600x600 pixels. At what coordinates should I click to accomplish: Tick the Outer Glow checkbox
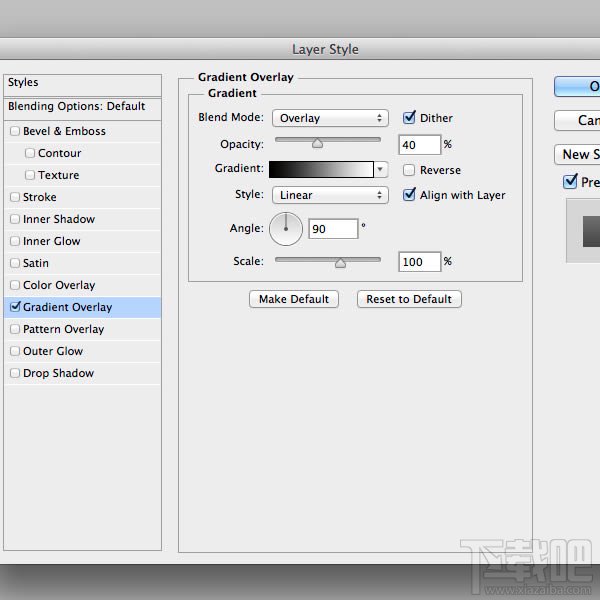tap(15, 351)
